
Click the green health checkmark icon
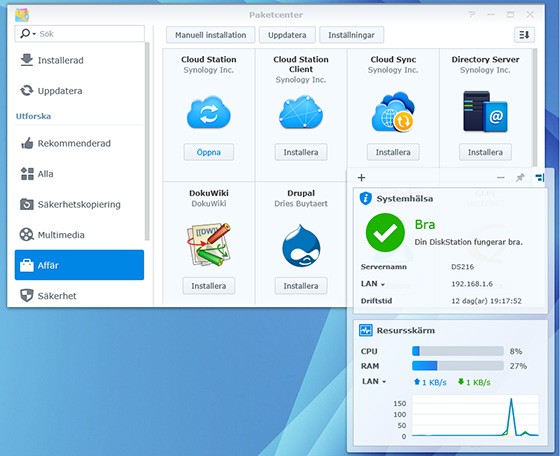click(x=385, y=232)
